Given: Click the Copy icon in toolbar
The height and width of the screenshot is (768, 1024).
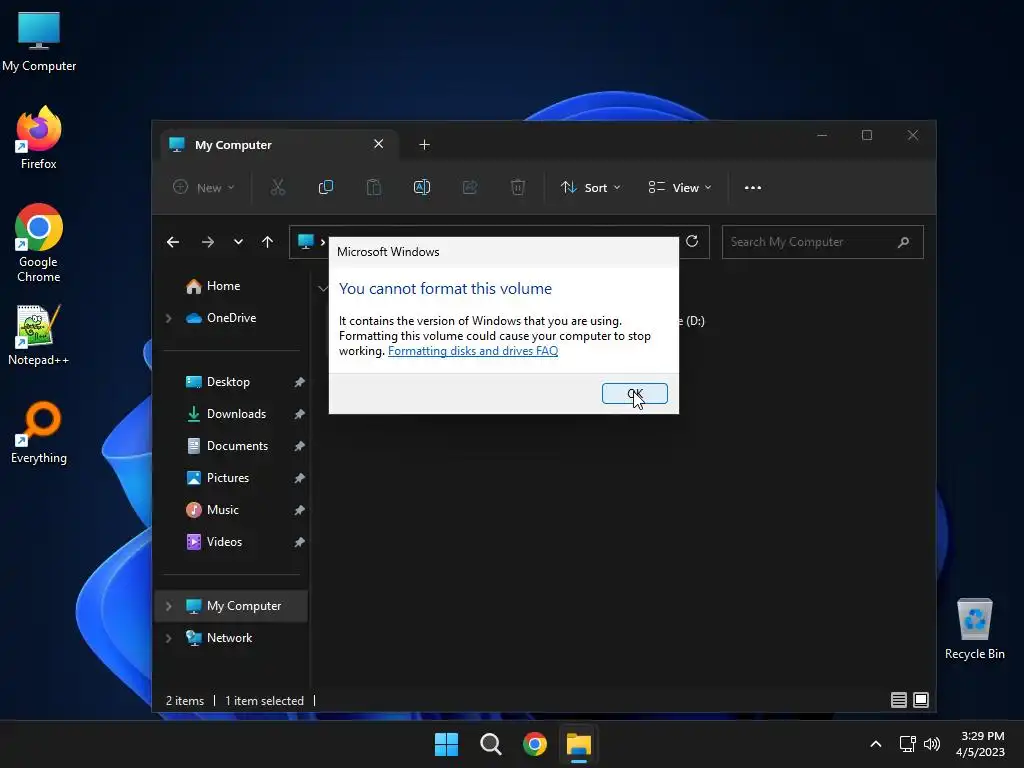Looking at the screenshot, I should click(325, 187).
